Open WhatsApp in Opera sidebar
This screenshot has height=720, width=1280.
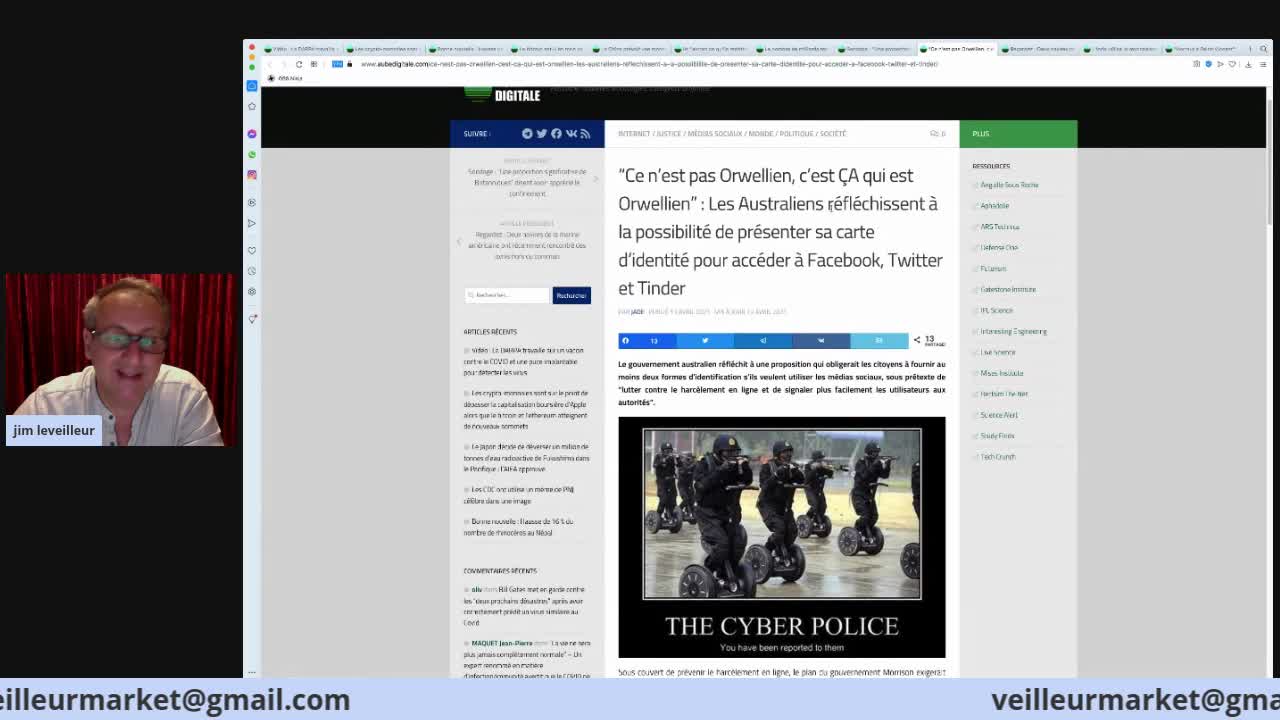point(252,154)
